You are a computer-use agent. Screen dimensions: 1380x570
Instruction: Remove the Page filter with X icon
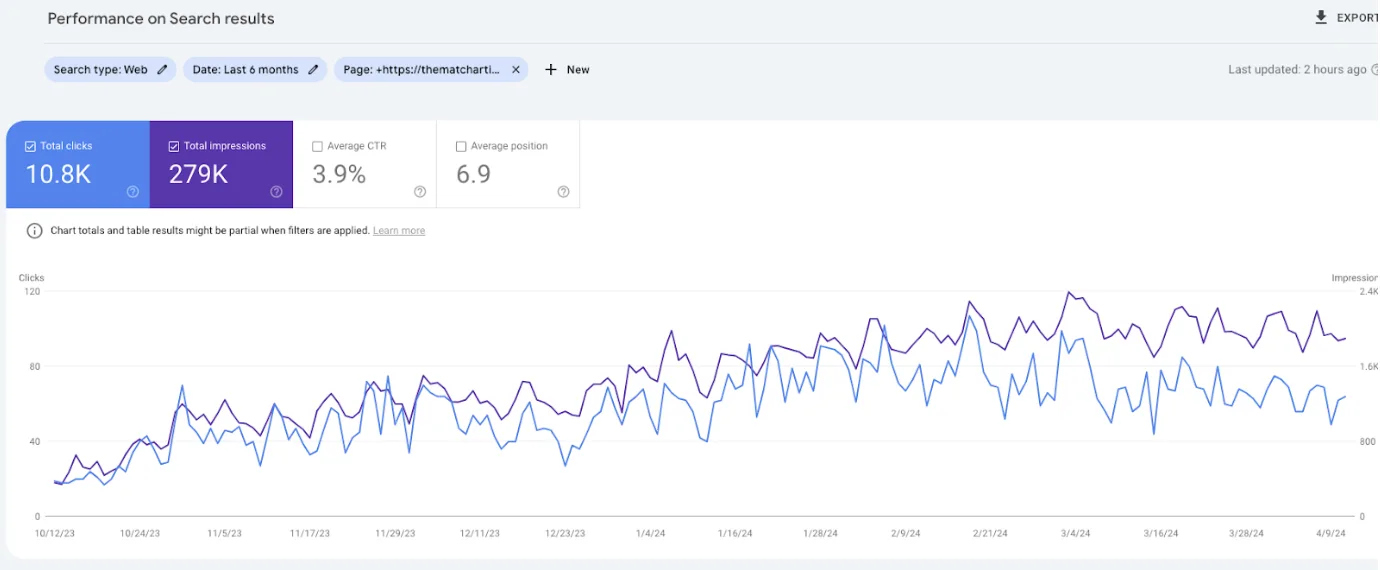click(x=516, y=70)
